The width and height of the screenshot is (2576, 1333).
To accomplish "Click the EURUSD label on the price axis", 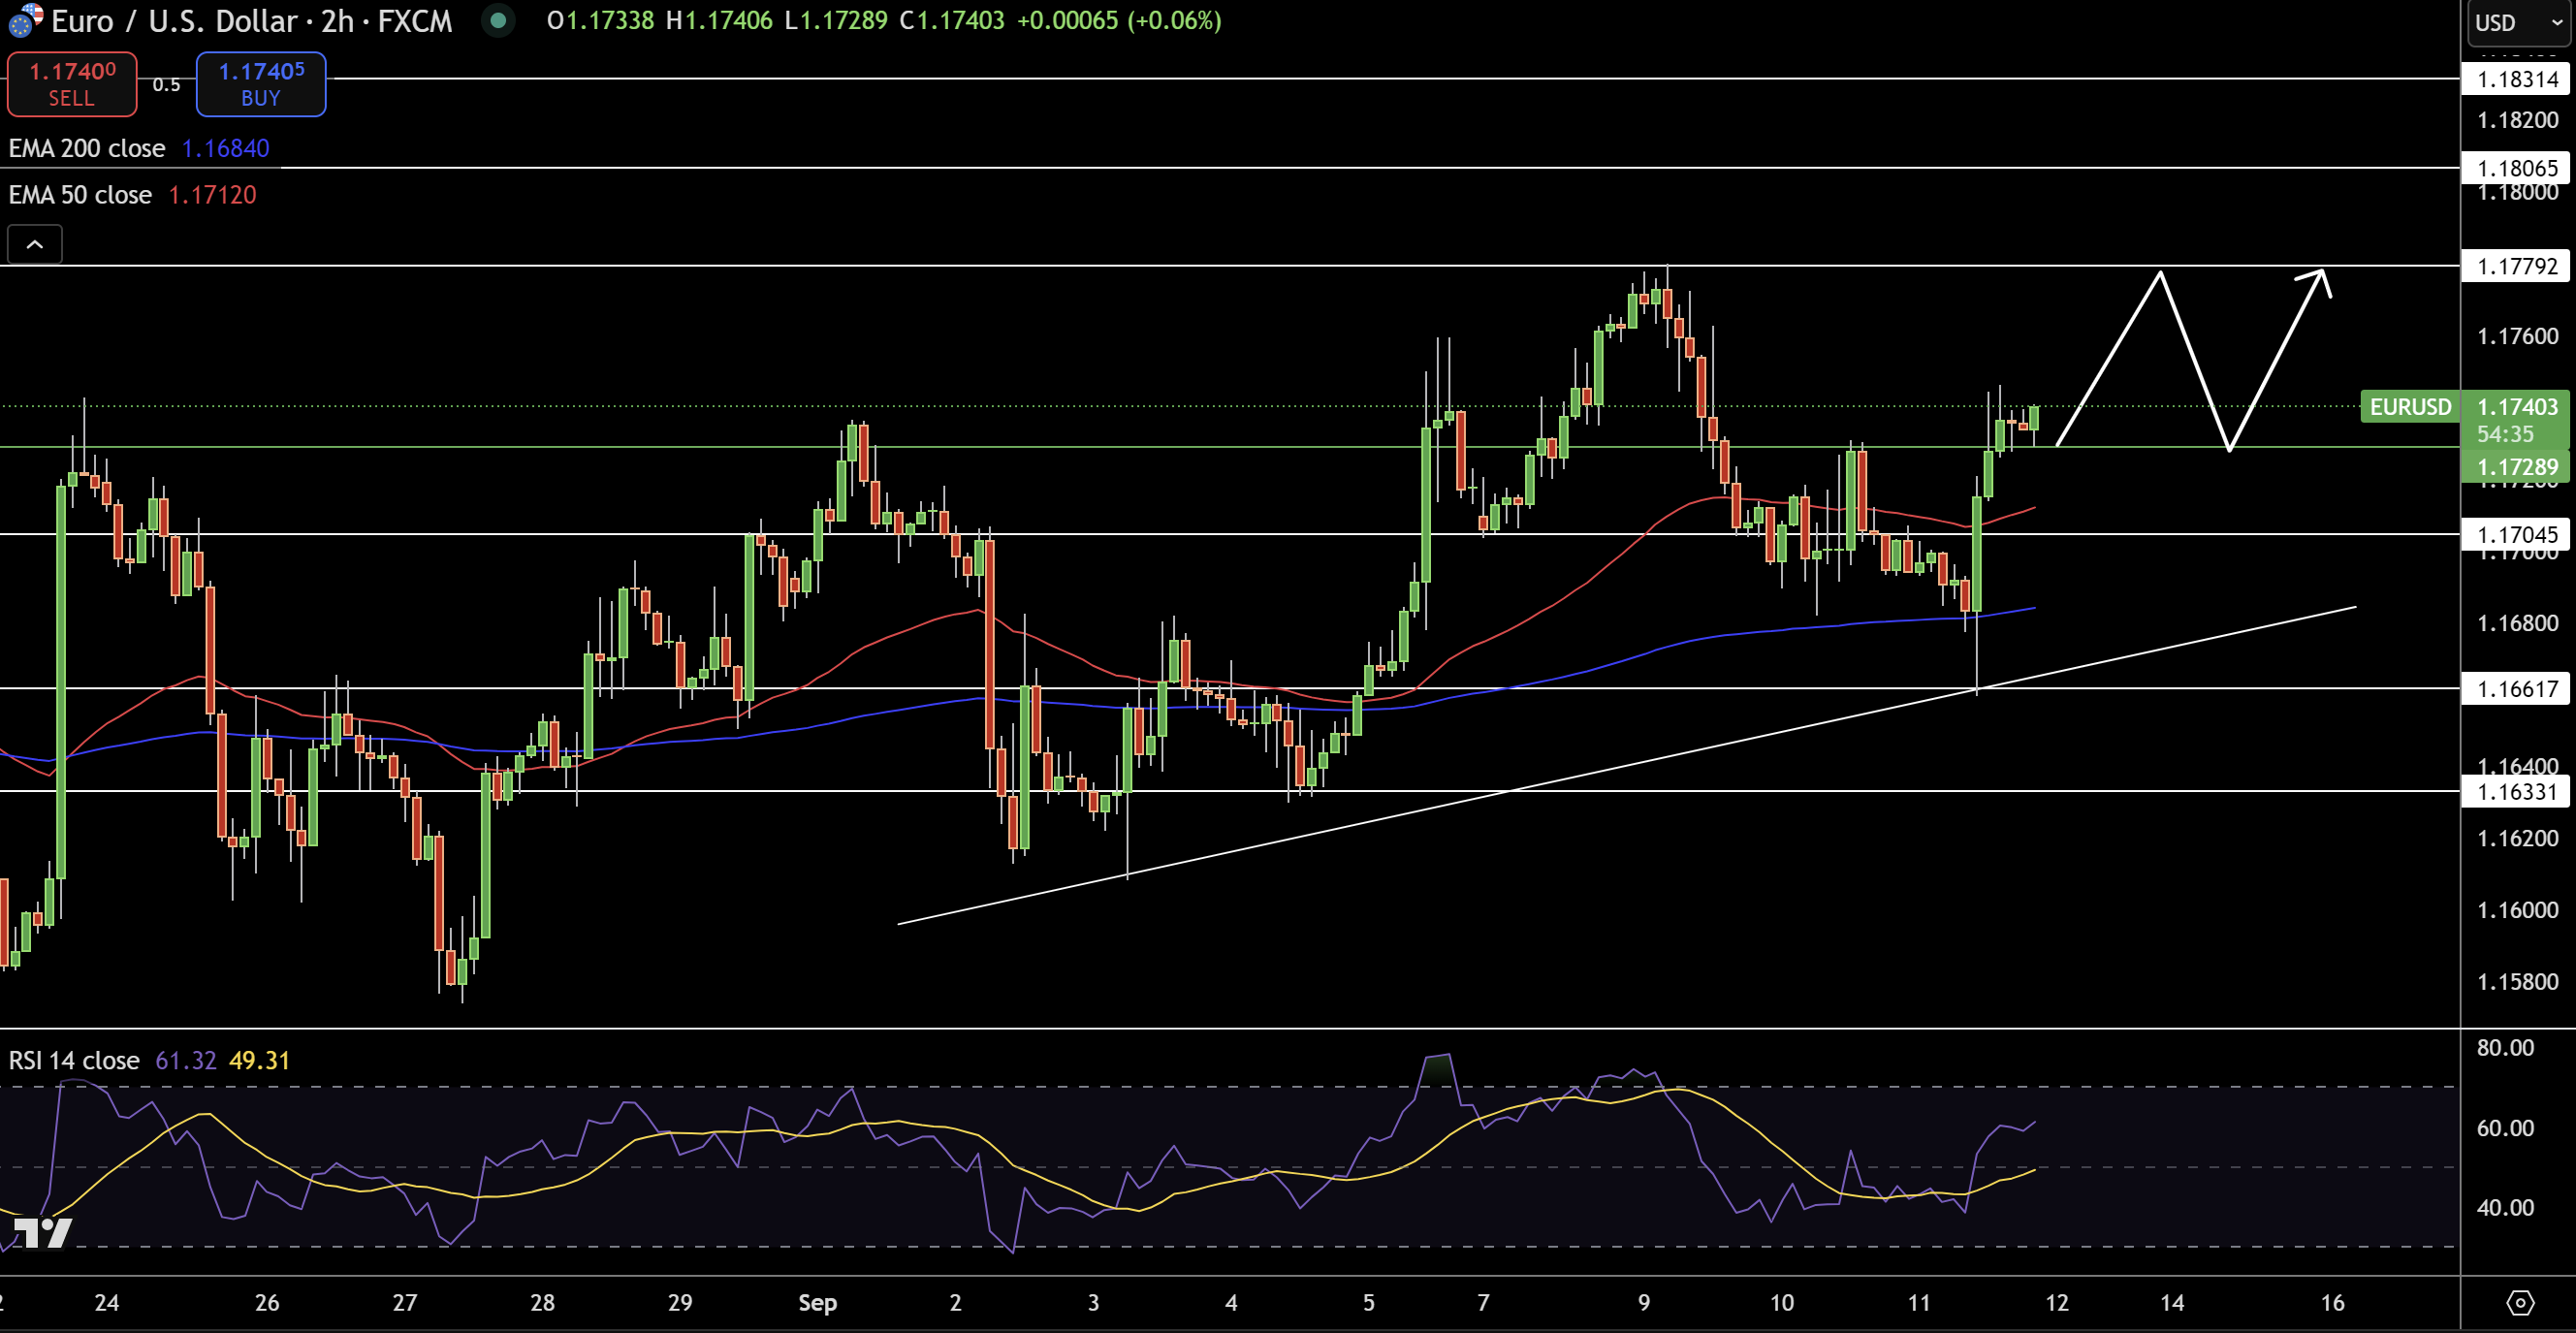I will pos(2410,407).
